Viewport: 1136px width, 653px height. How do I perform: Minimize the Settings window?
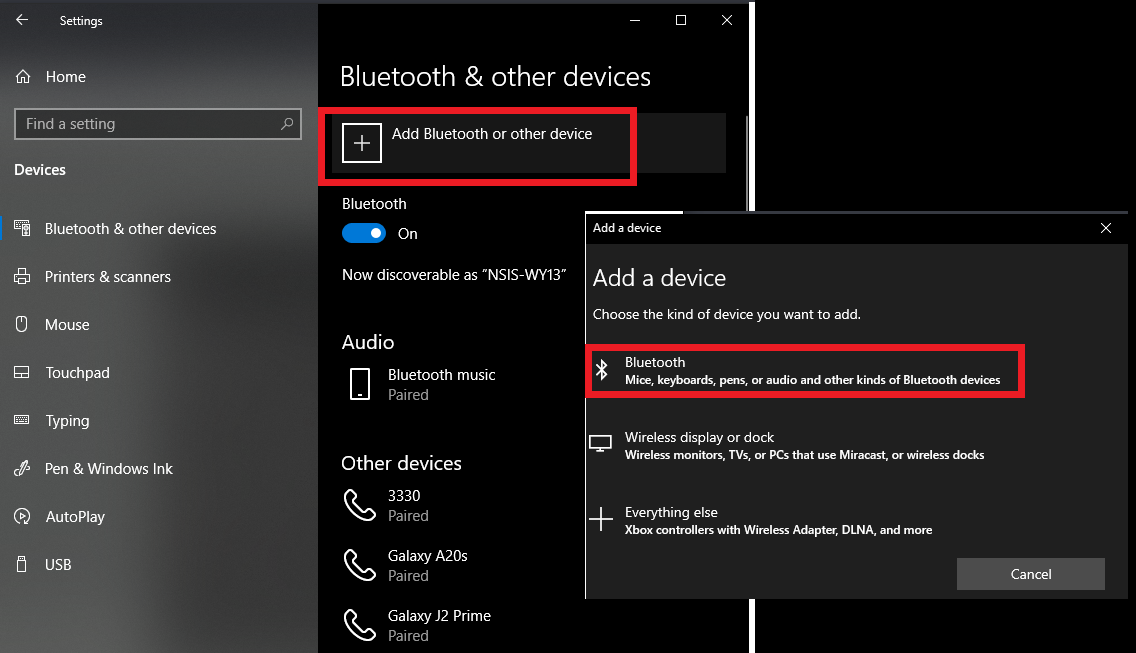click(635, 20)
